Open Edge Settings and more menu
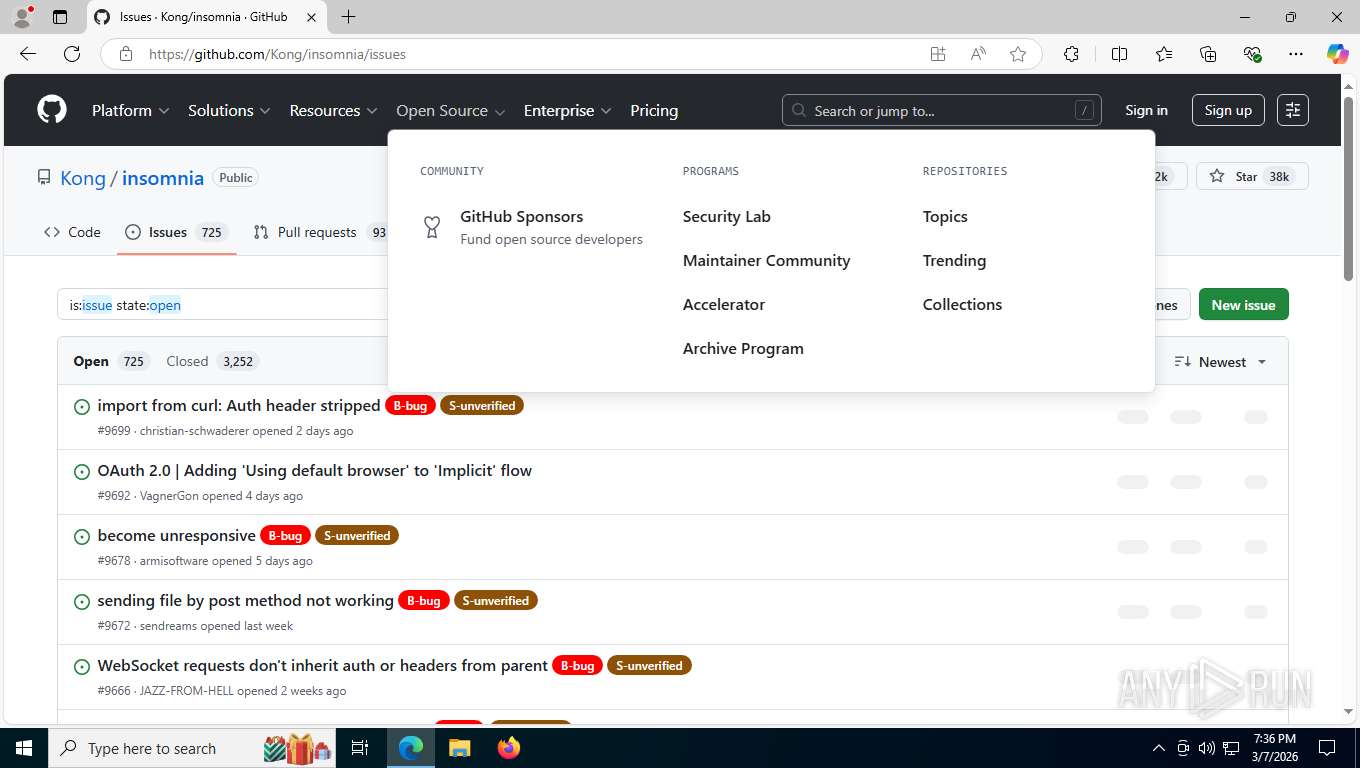The image size is (1360, 768). (1296, 54)
